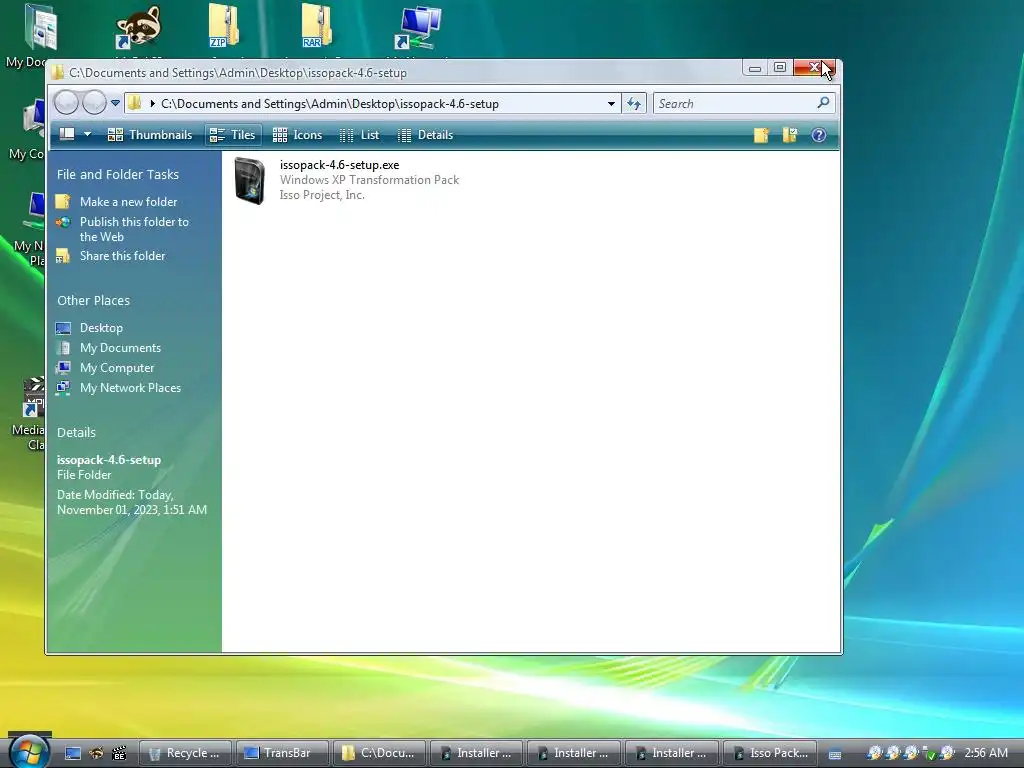Click the issopack-4.6-setup.exe file name
1024x768 pixels.
(339, 165)
